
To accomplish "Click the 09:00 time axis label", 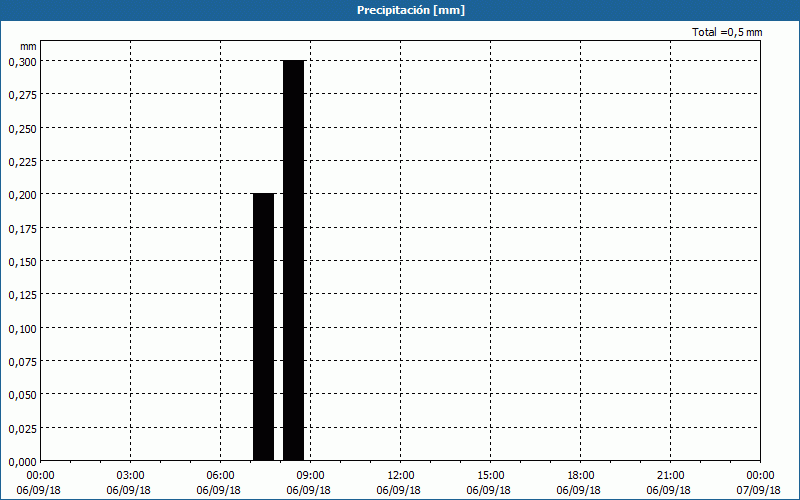I will pos(310,476).
